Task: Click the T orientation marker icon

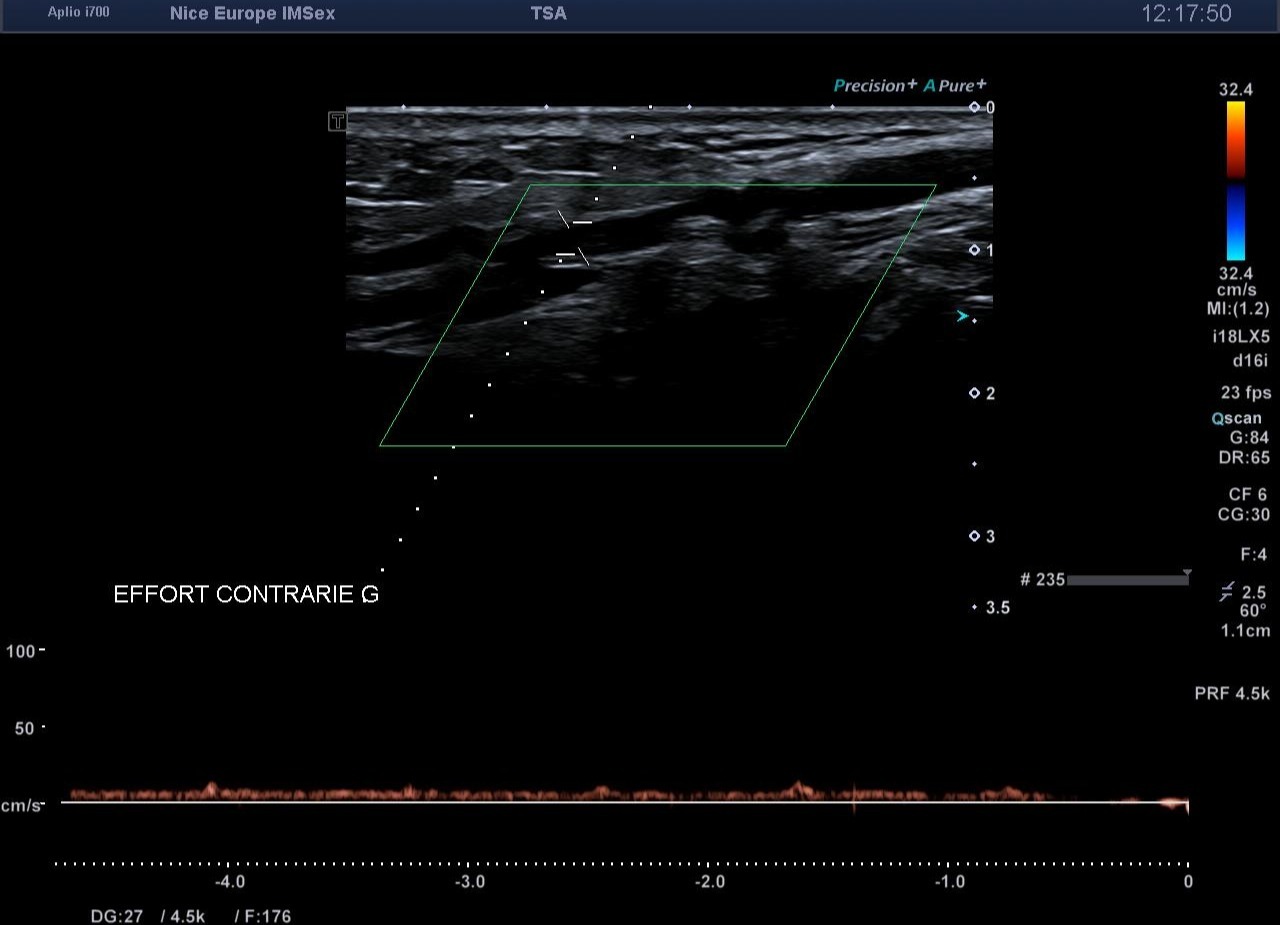Action: pyautogui.click(x=337, y=122)
